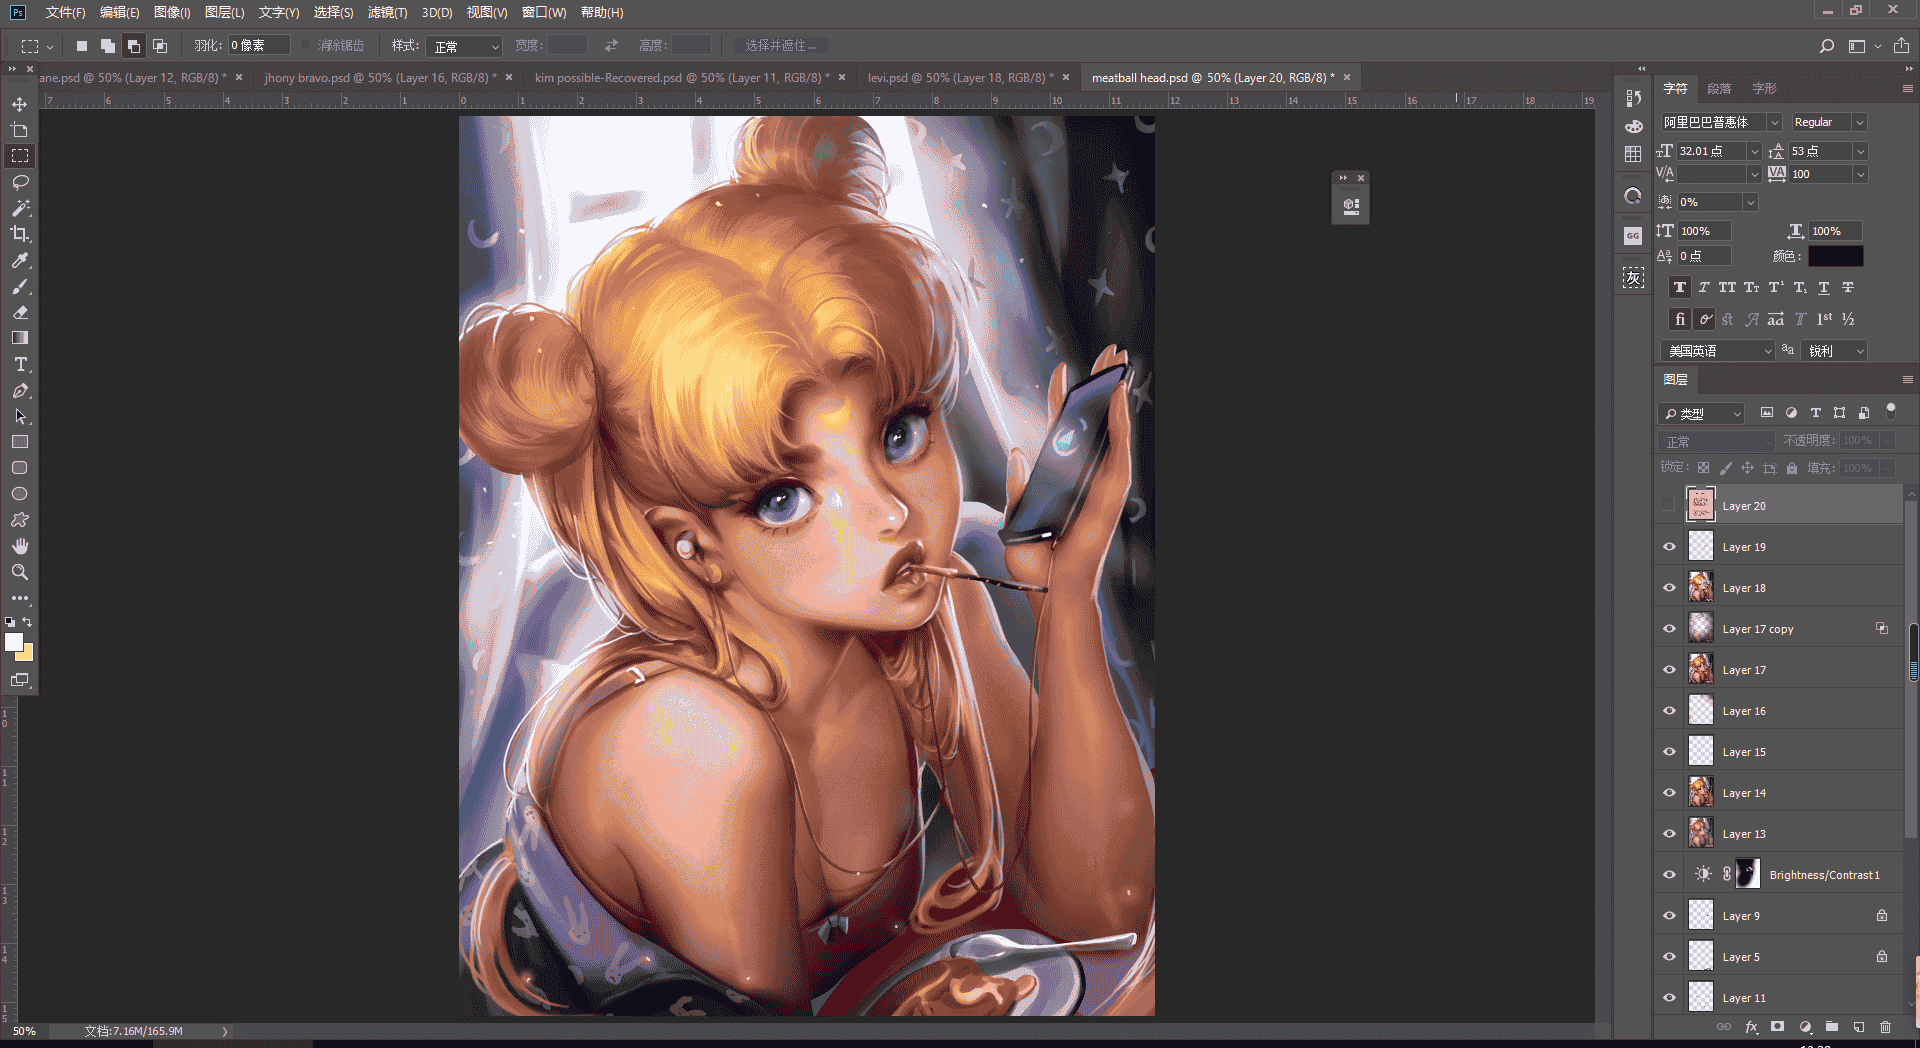
Task: Open the font size dropdown
Action: [x=1754, y=151]
